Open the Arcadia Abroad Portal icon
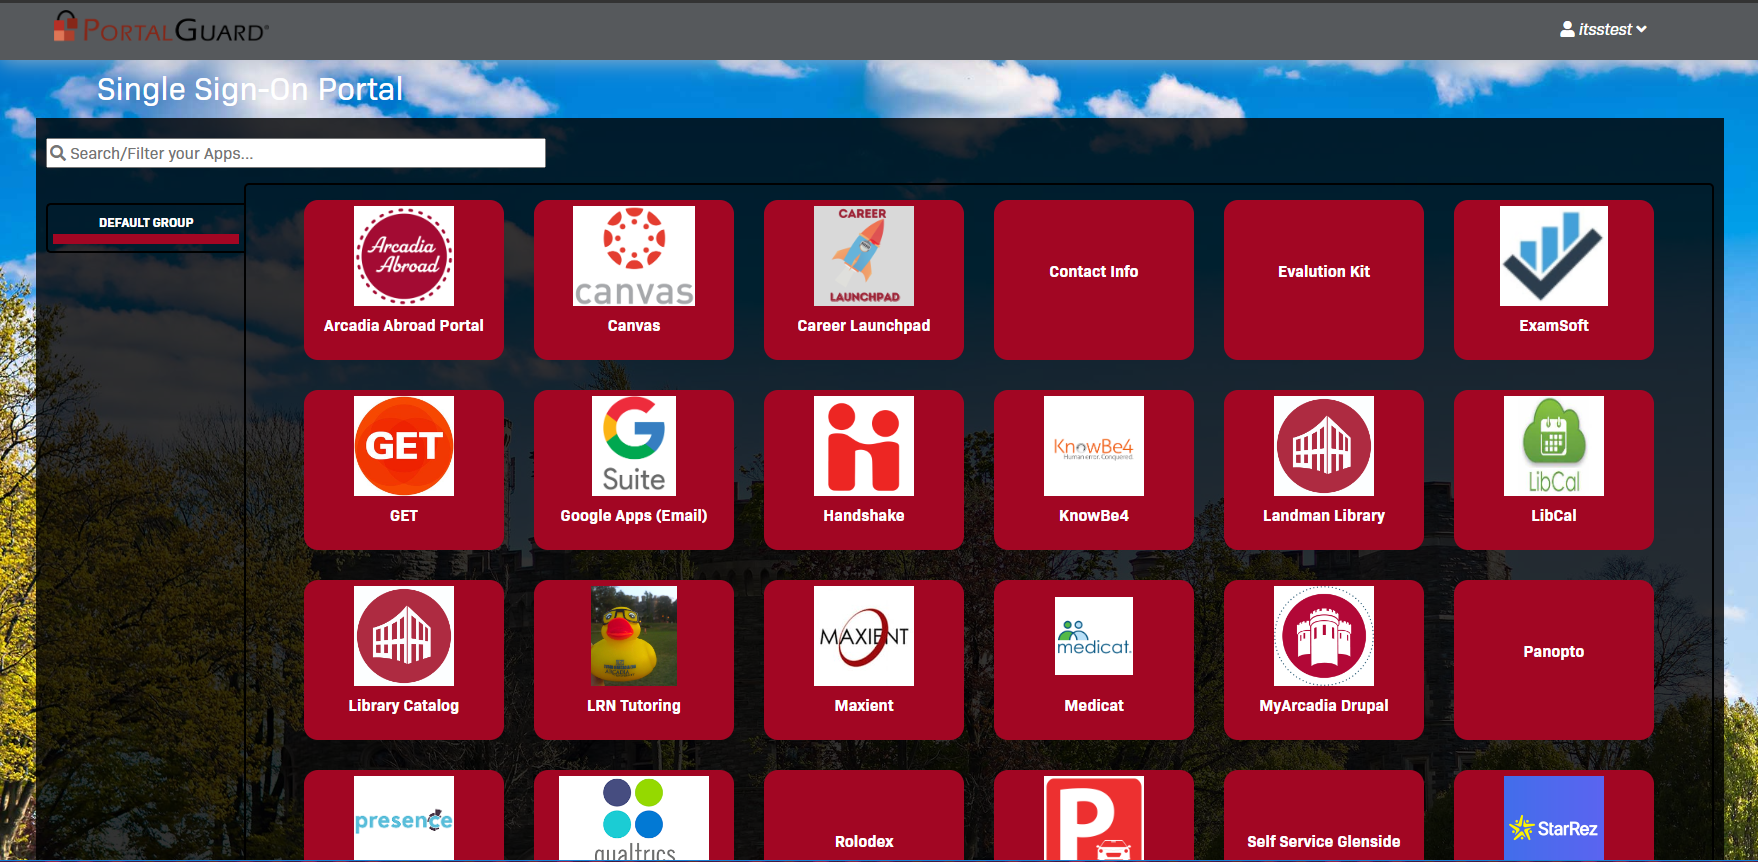Image resolution: width=1758 pixels, height=862 pixels. click(x=404, y=256)
